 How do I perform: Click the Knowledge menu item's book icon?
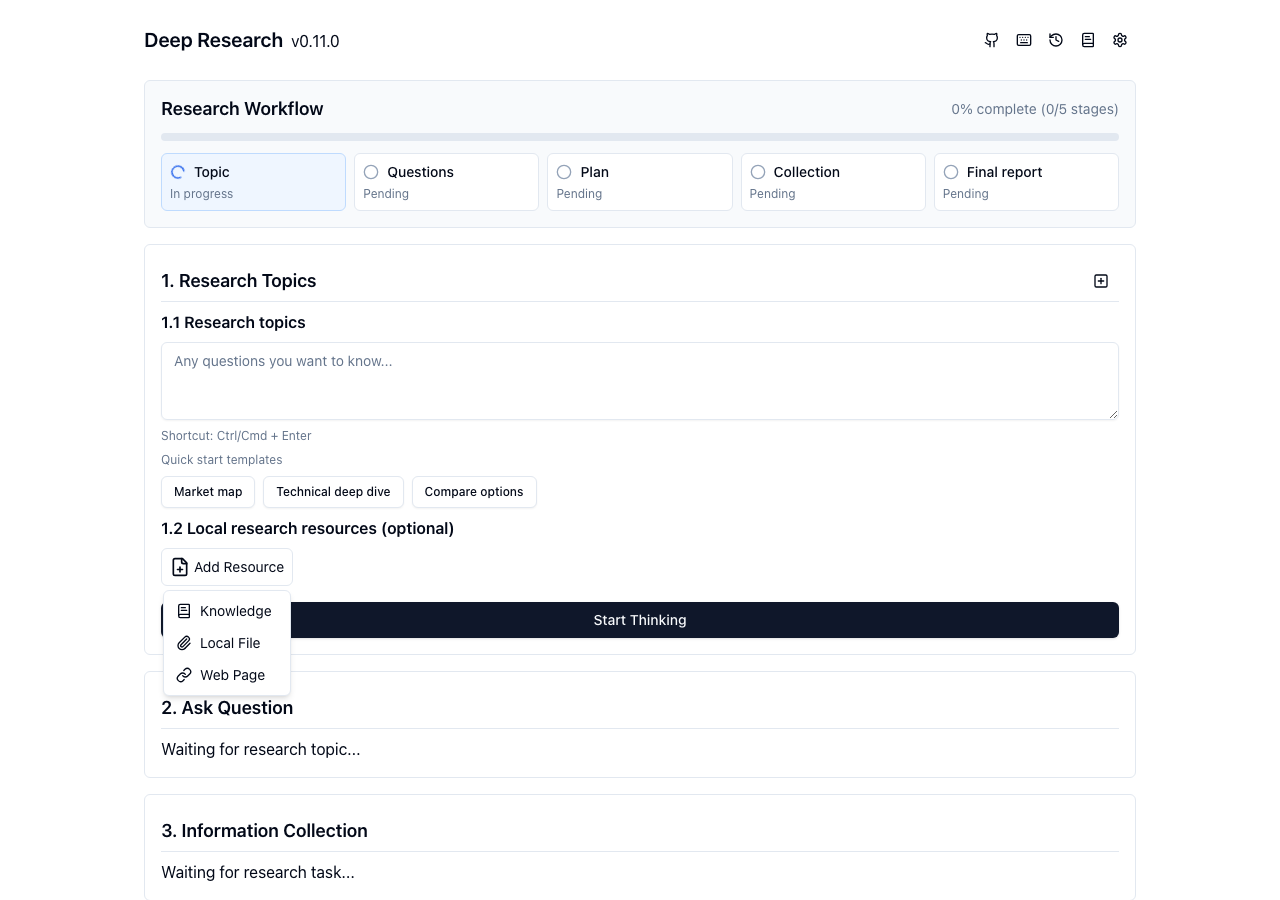[x=184, y=611]
